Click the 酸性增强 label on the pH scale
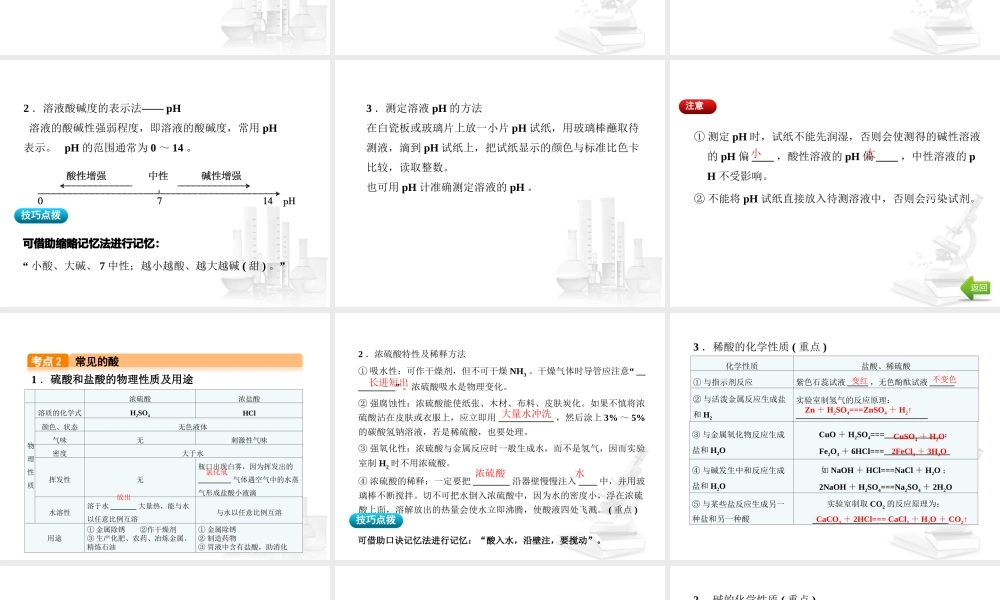The height and width of the screenshot is (600, 1000). (x=86, y=175)
